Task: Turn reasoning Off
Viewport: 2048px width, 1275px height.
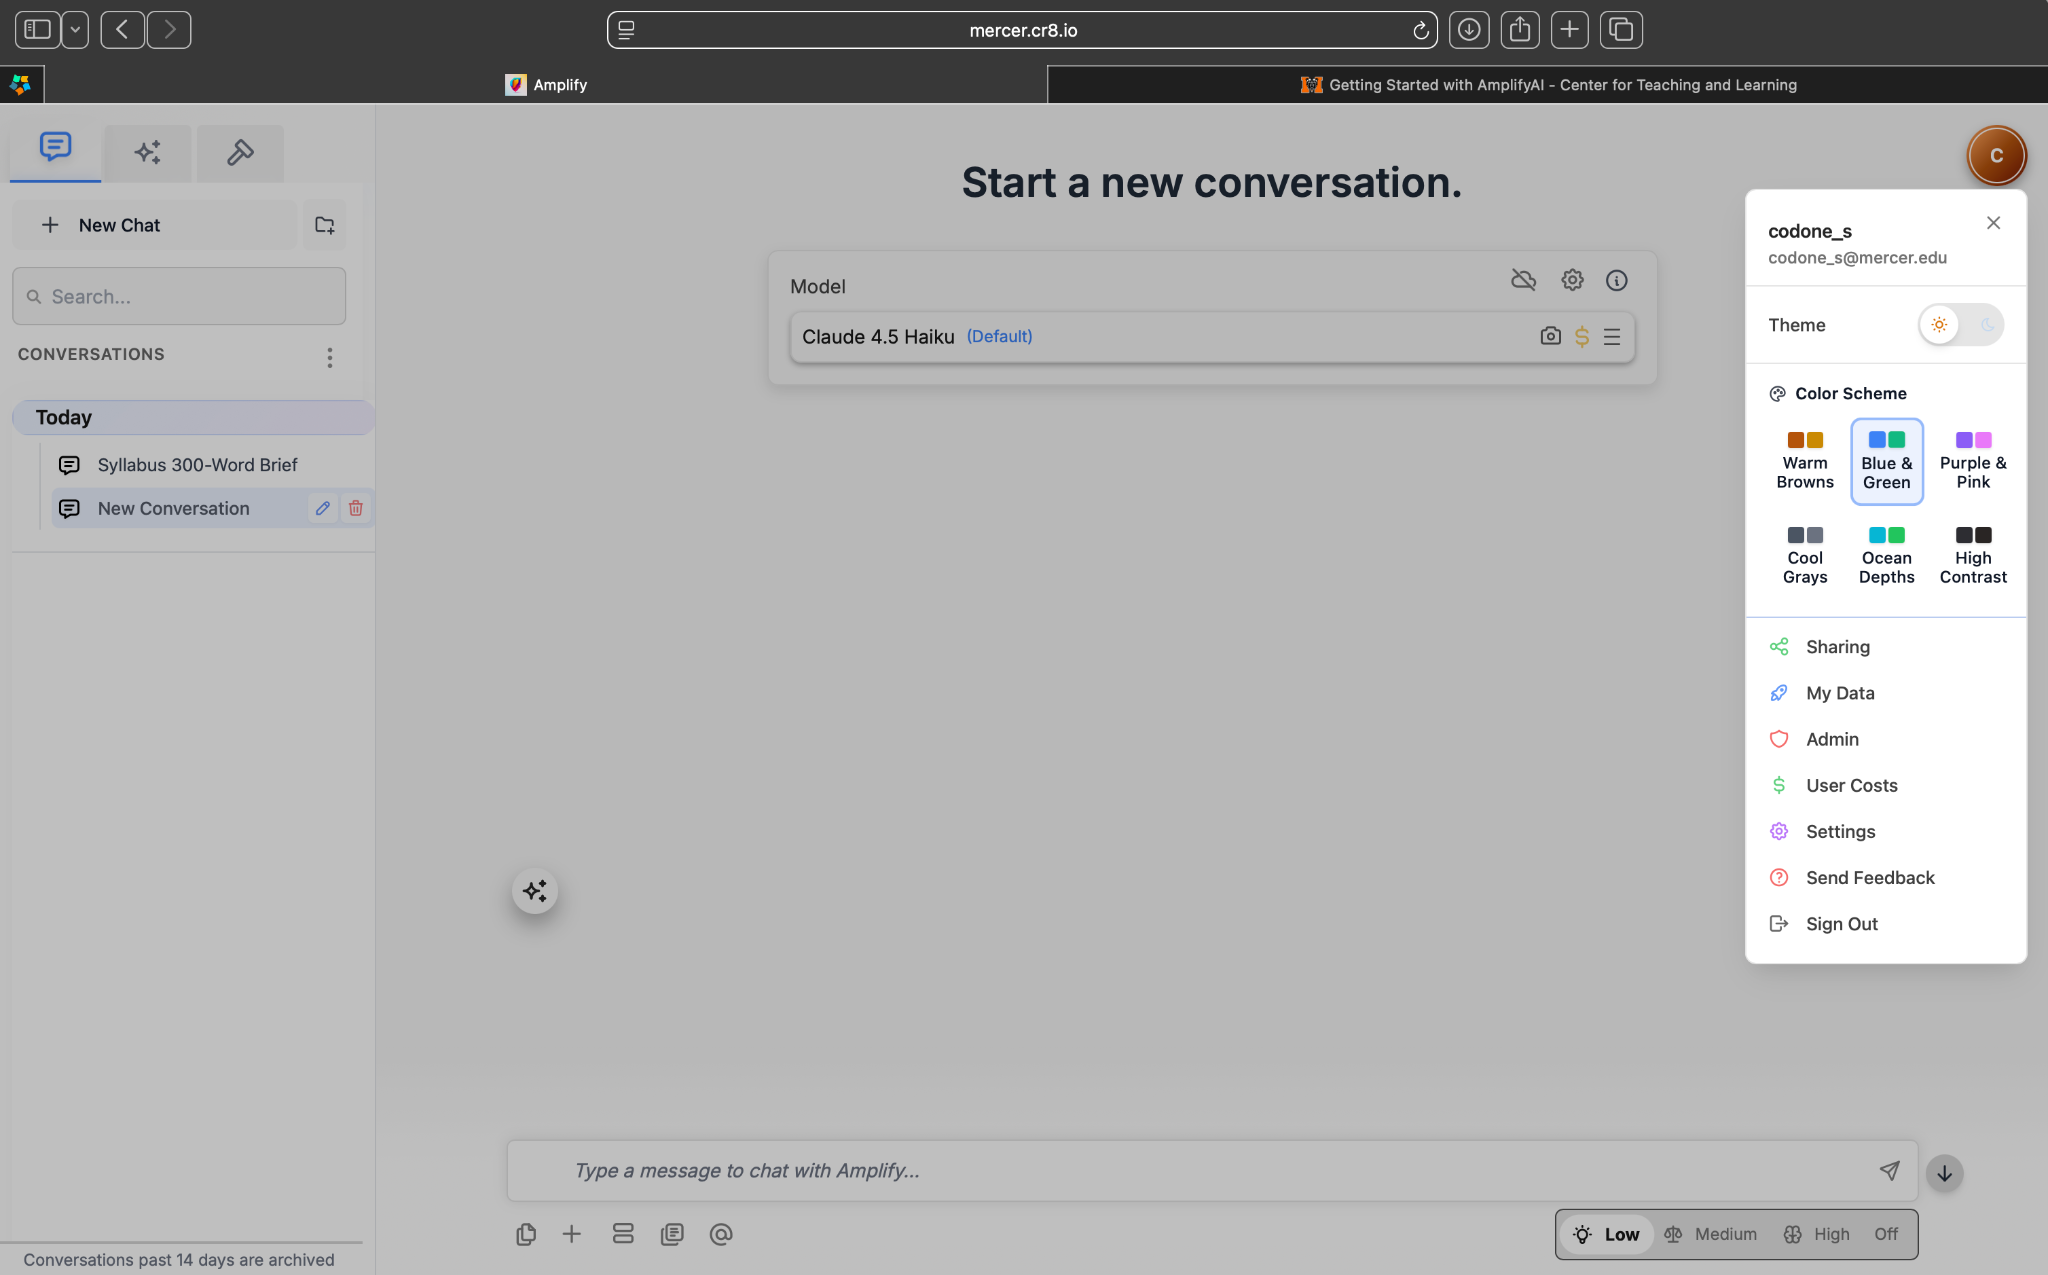Action: (x=1886, y=1234)
